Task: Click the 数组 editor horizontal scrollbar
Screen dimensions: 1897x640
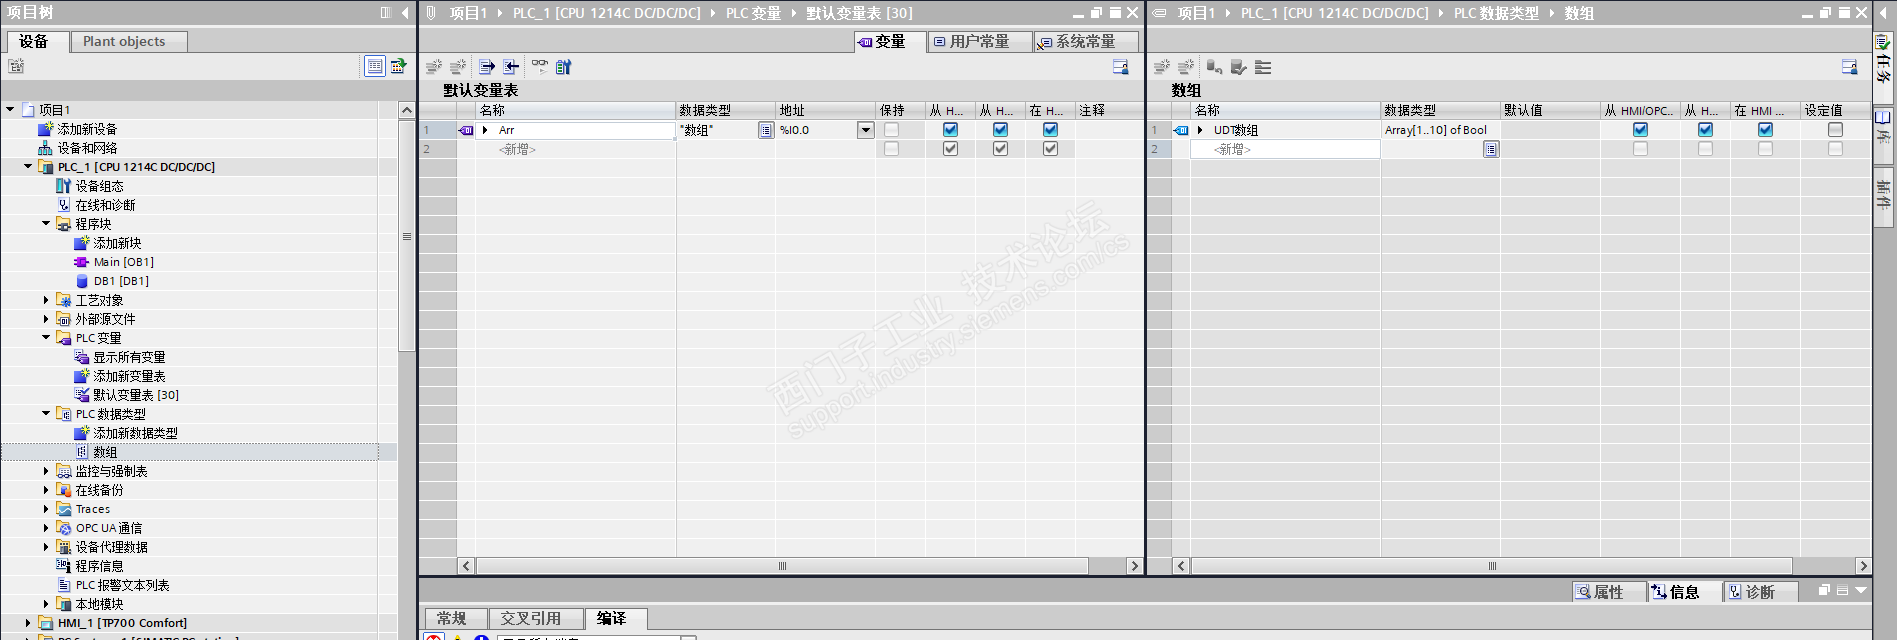Action: [x=1492, y=566]
